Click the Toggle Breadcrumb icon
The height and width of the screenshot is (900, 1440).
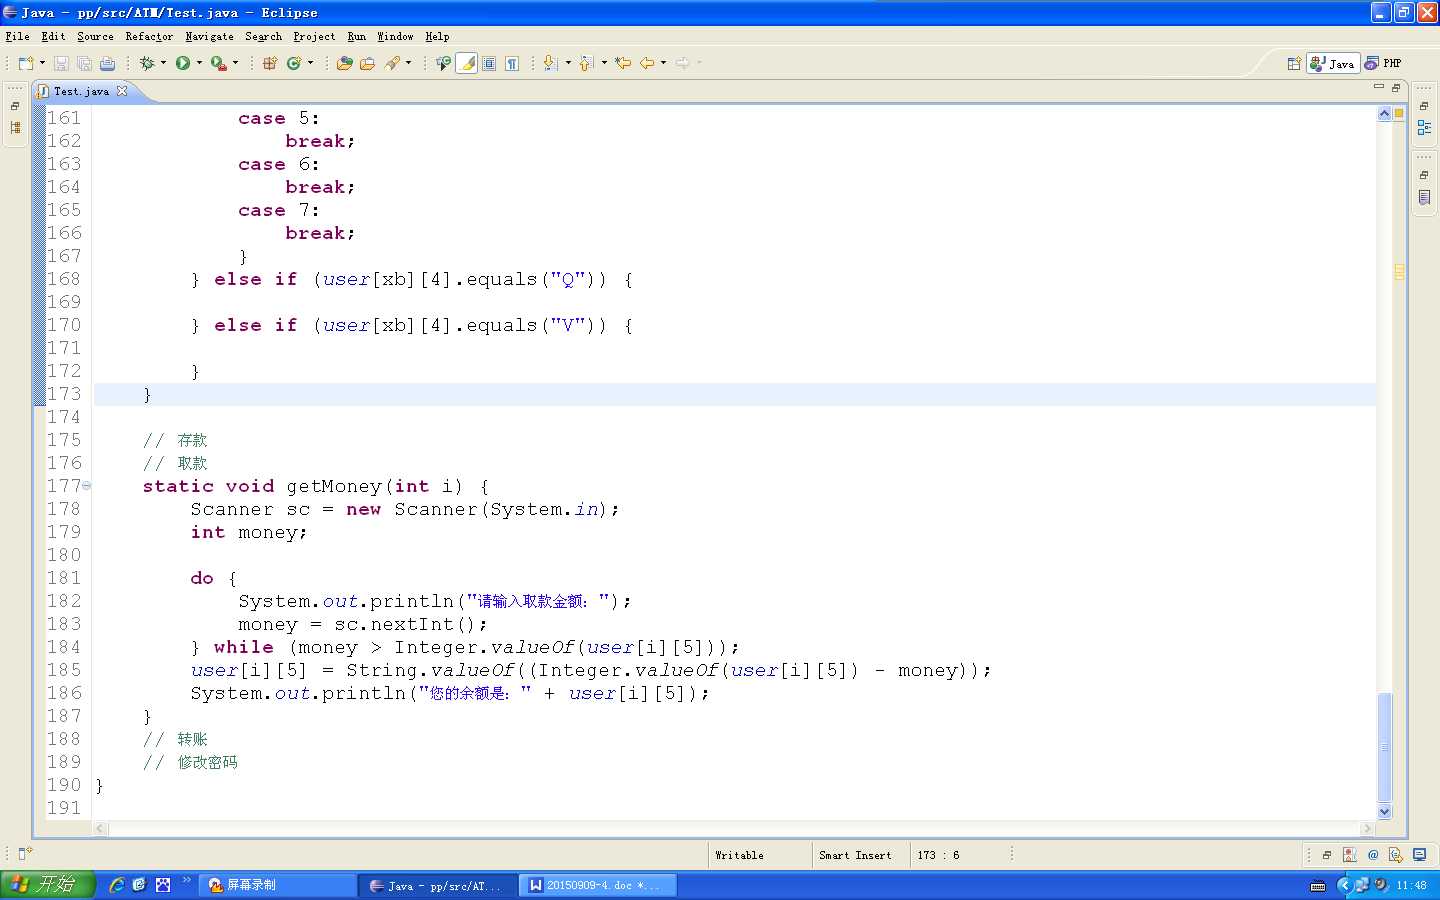[x=443, y=63]
